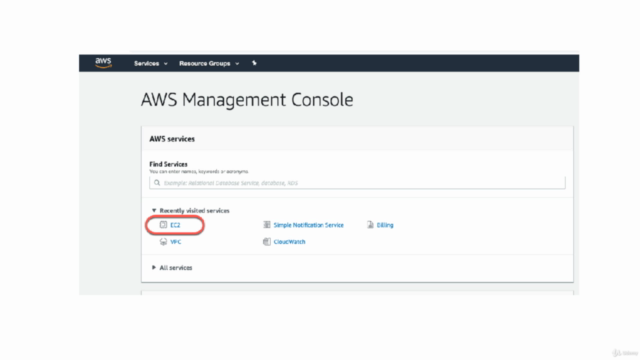Open Simple Notification Service link

(309, 225)
